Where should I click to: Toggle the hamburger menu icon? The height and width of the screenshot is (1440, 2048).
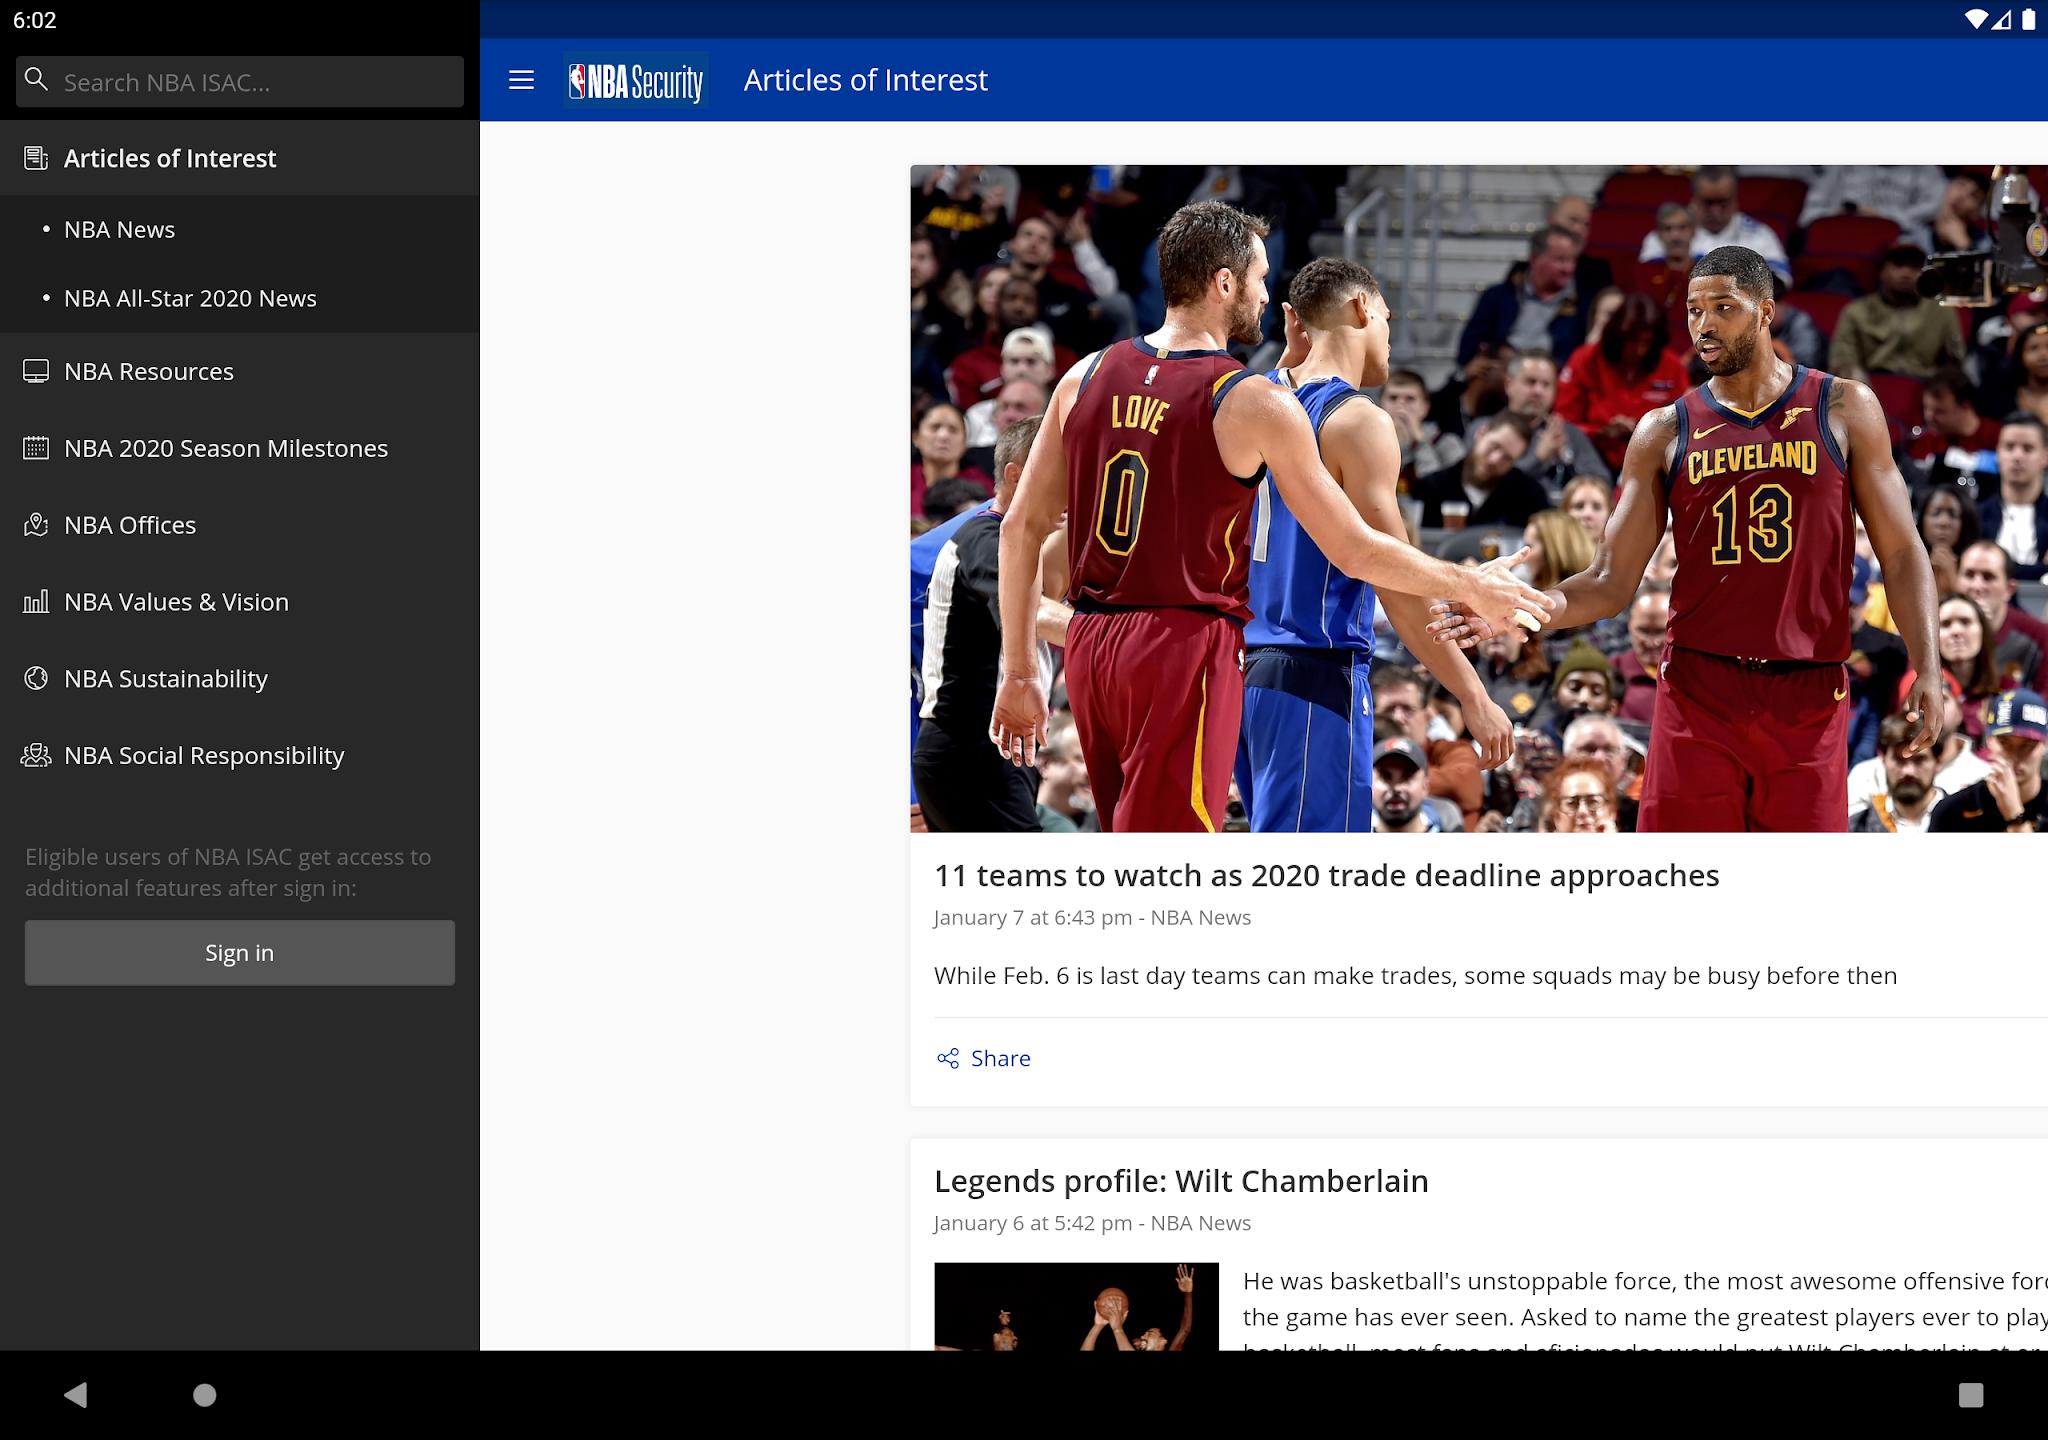click(x=521, y=80)
